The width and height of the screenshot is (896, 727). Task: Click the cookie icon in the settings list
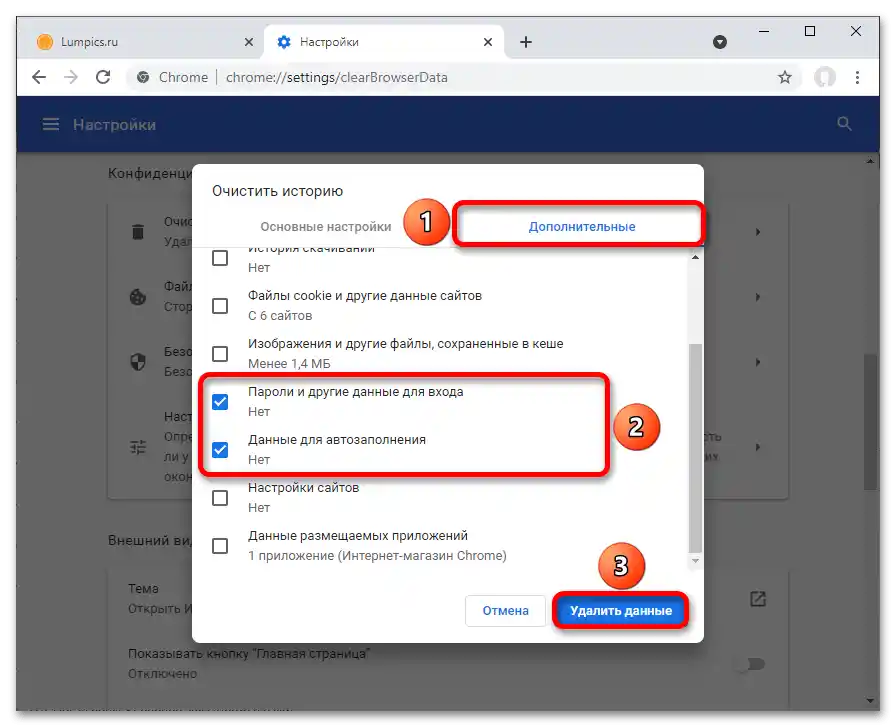coord(138,297)
